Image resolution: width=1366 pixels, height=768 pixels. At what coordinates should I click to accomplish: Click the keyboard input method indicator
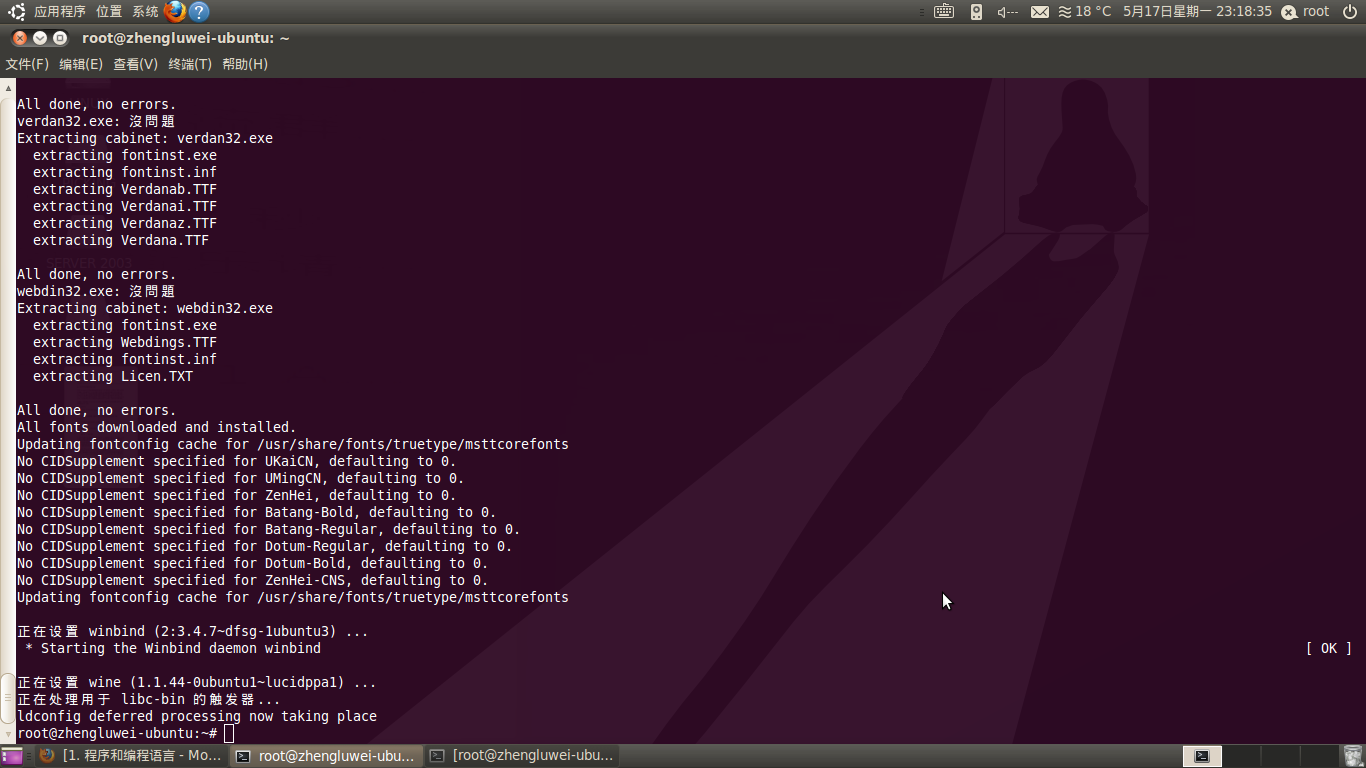point(944,12)
